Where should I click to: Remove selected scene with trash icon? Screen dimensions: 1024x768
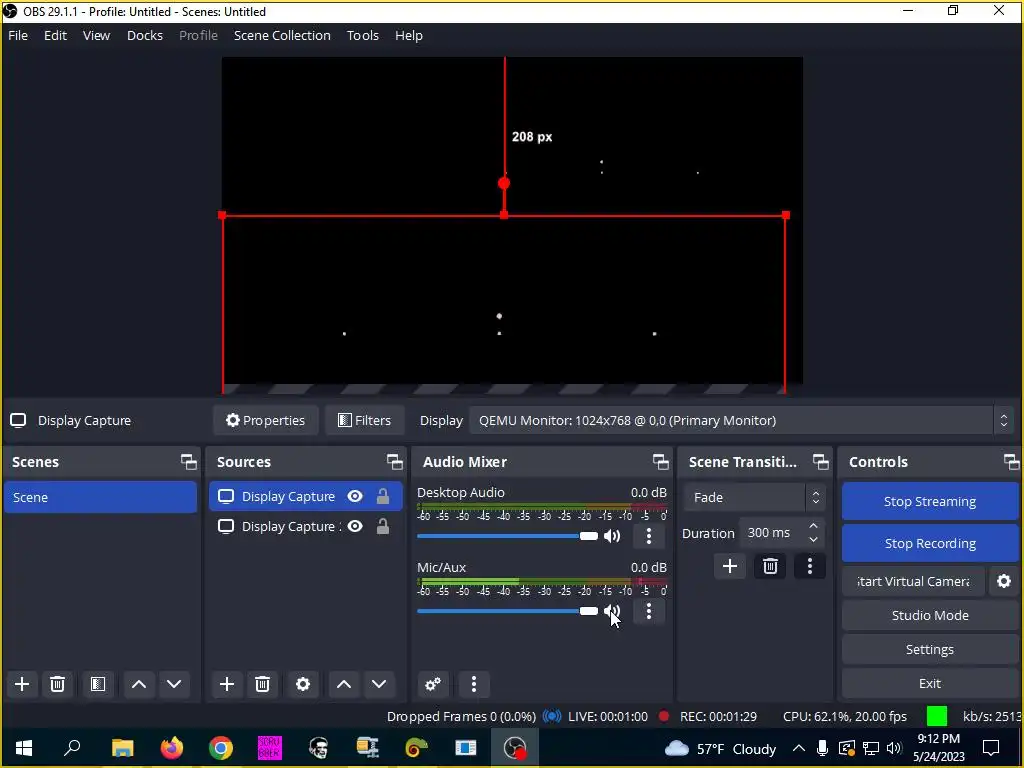pyautogui.click(x=57, y=684)
